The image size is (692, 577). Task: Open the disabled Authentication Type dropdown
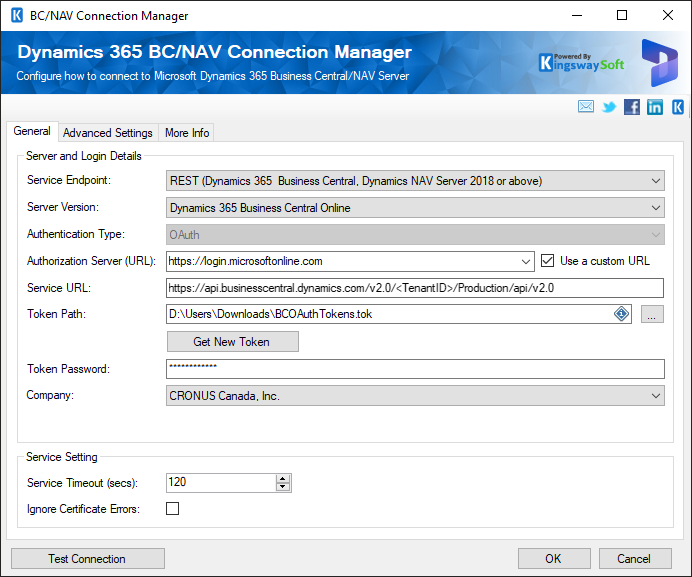coord(415,234)
